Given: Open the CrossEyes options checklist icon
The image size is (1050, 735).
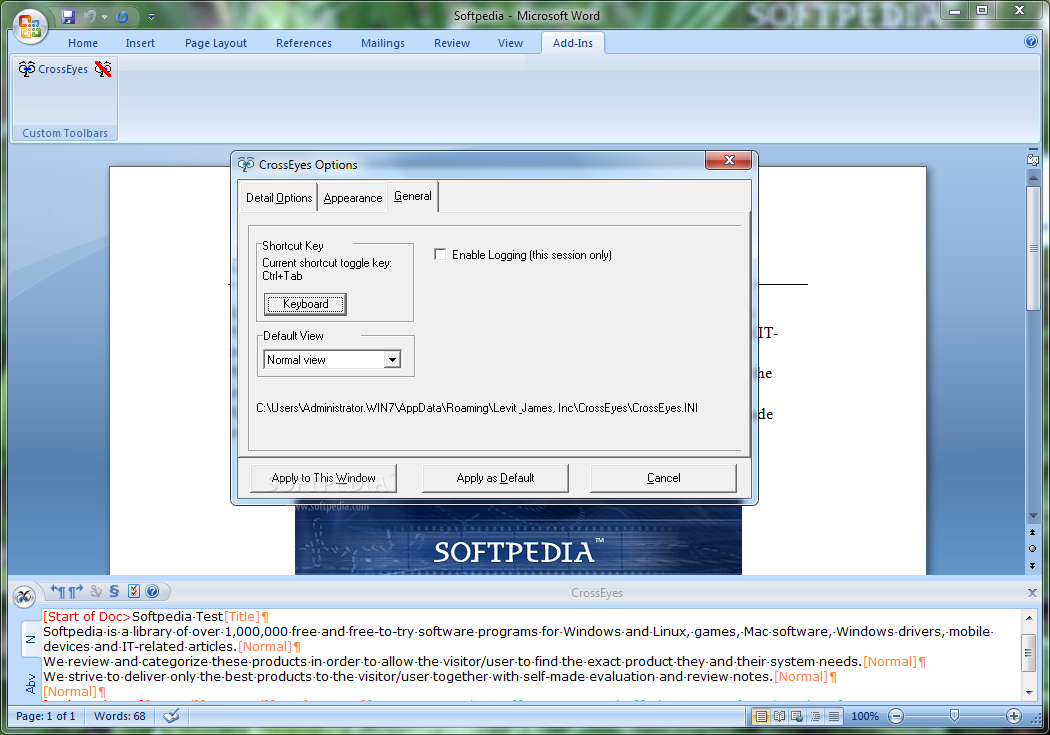Looking at the screenshot, I should [133, 591].
